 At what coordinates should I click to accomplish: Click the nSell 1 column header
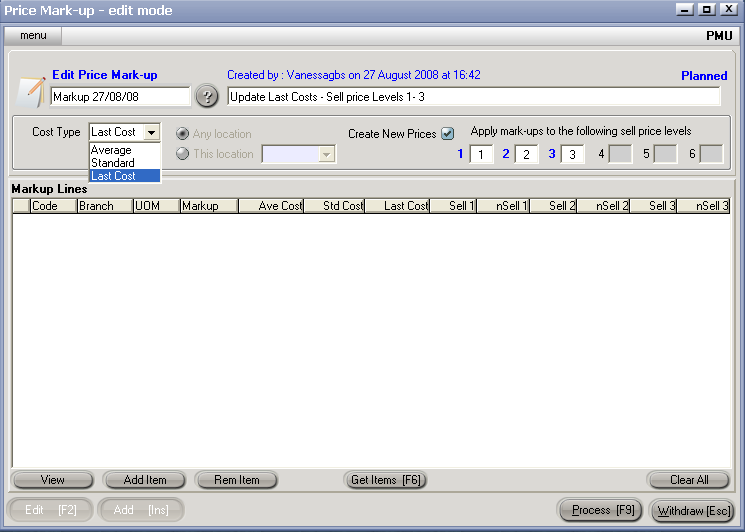click(x=503, y=206)
